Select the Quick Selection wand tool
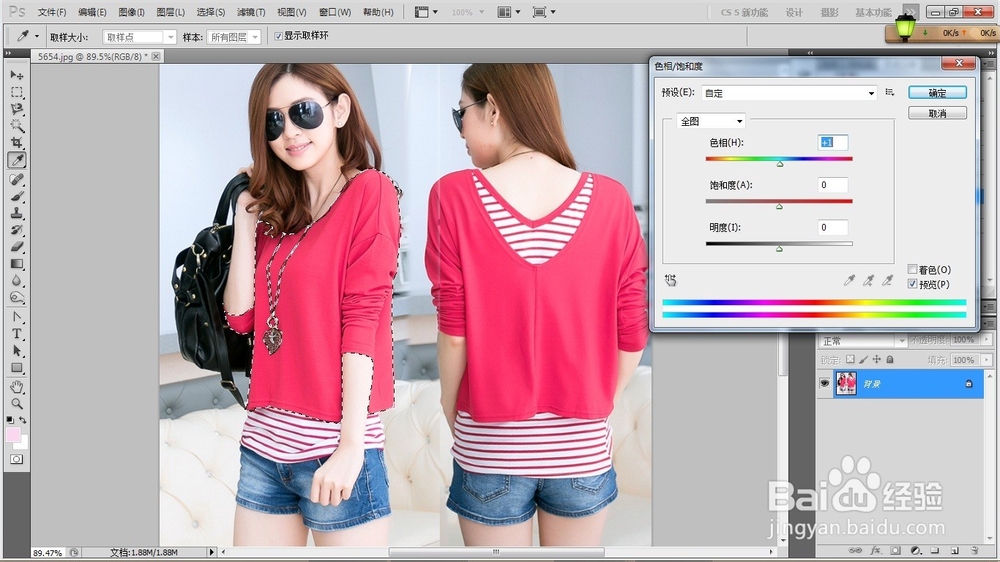This screenshot has width=1000, height=562. (17, 126)
